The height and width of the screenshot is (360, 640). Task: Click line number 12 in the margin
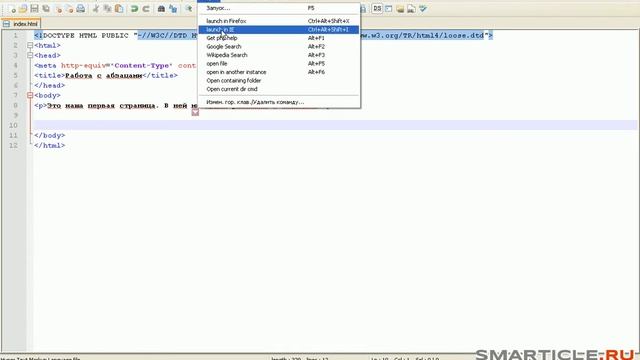tap(13, 145)
